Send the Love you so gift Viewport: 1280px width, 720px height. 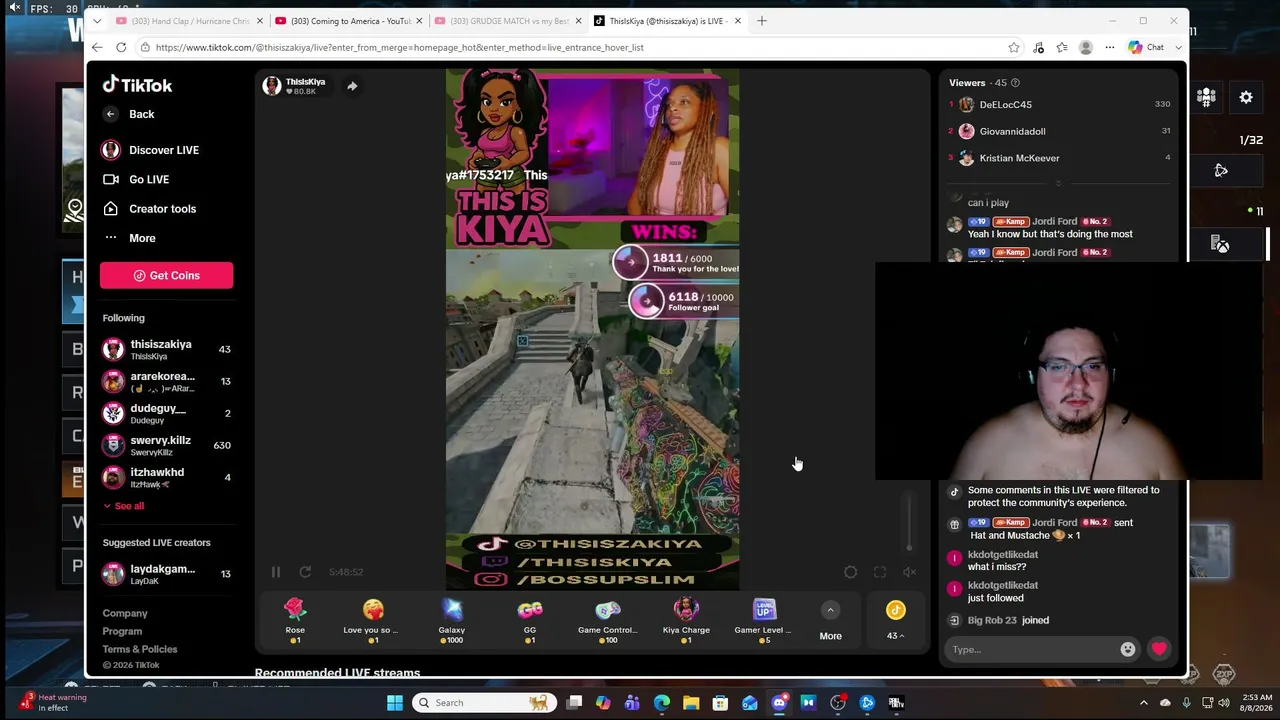372,621
